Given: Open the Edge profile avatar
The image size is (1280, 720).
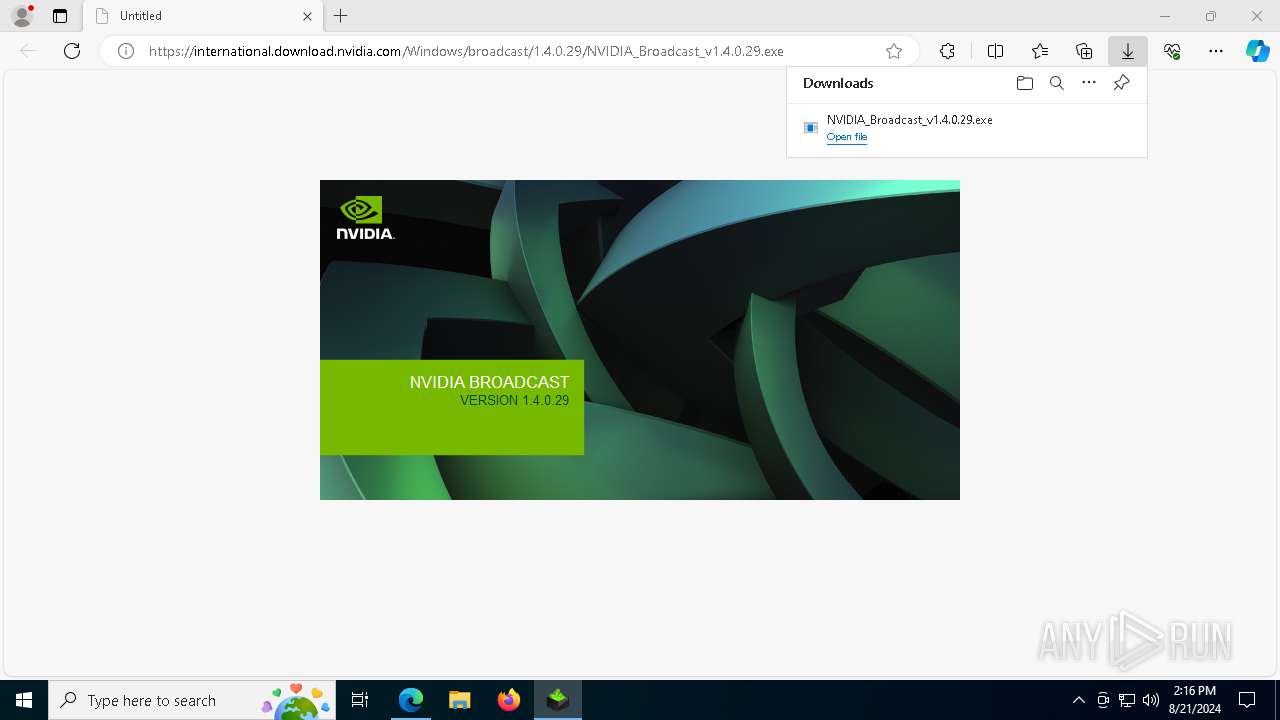Looking at the screenshot, I should pyautogui.click(x=22, y=16).
